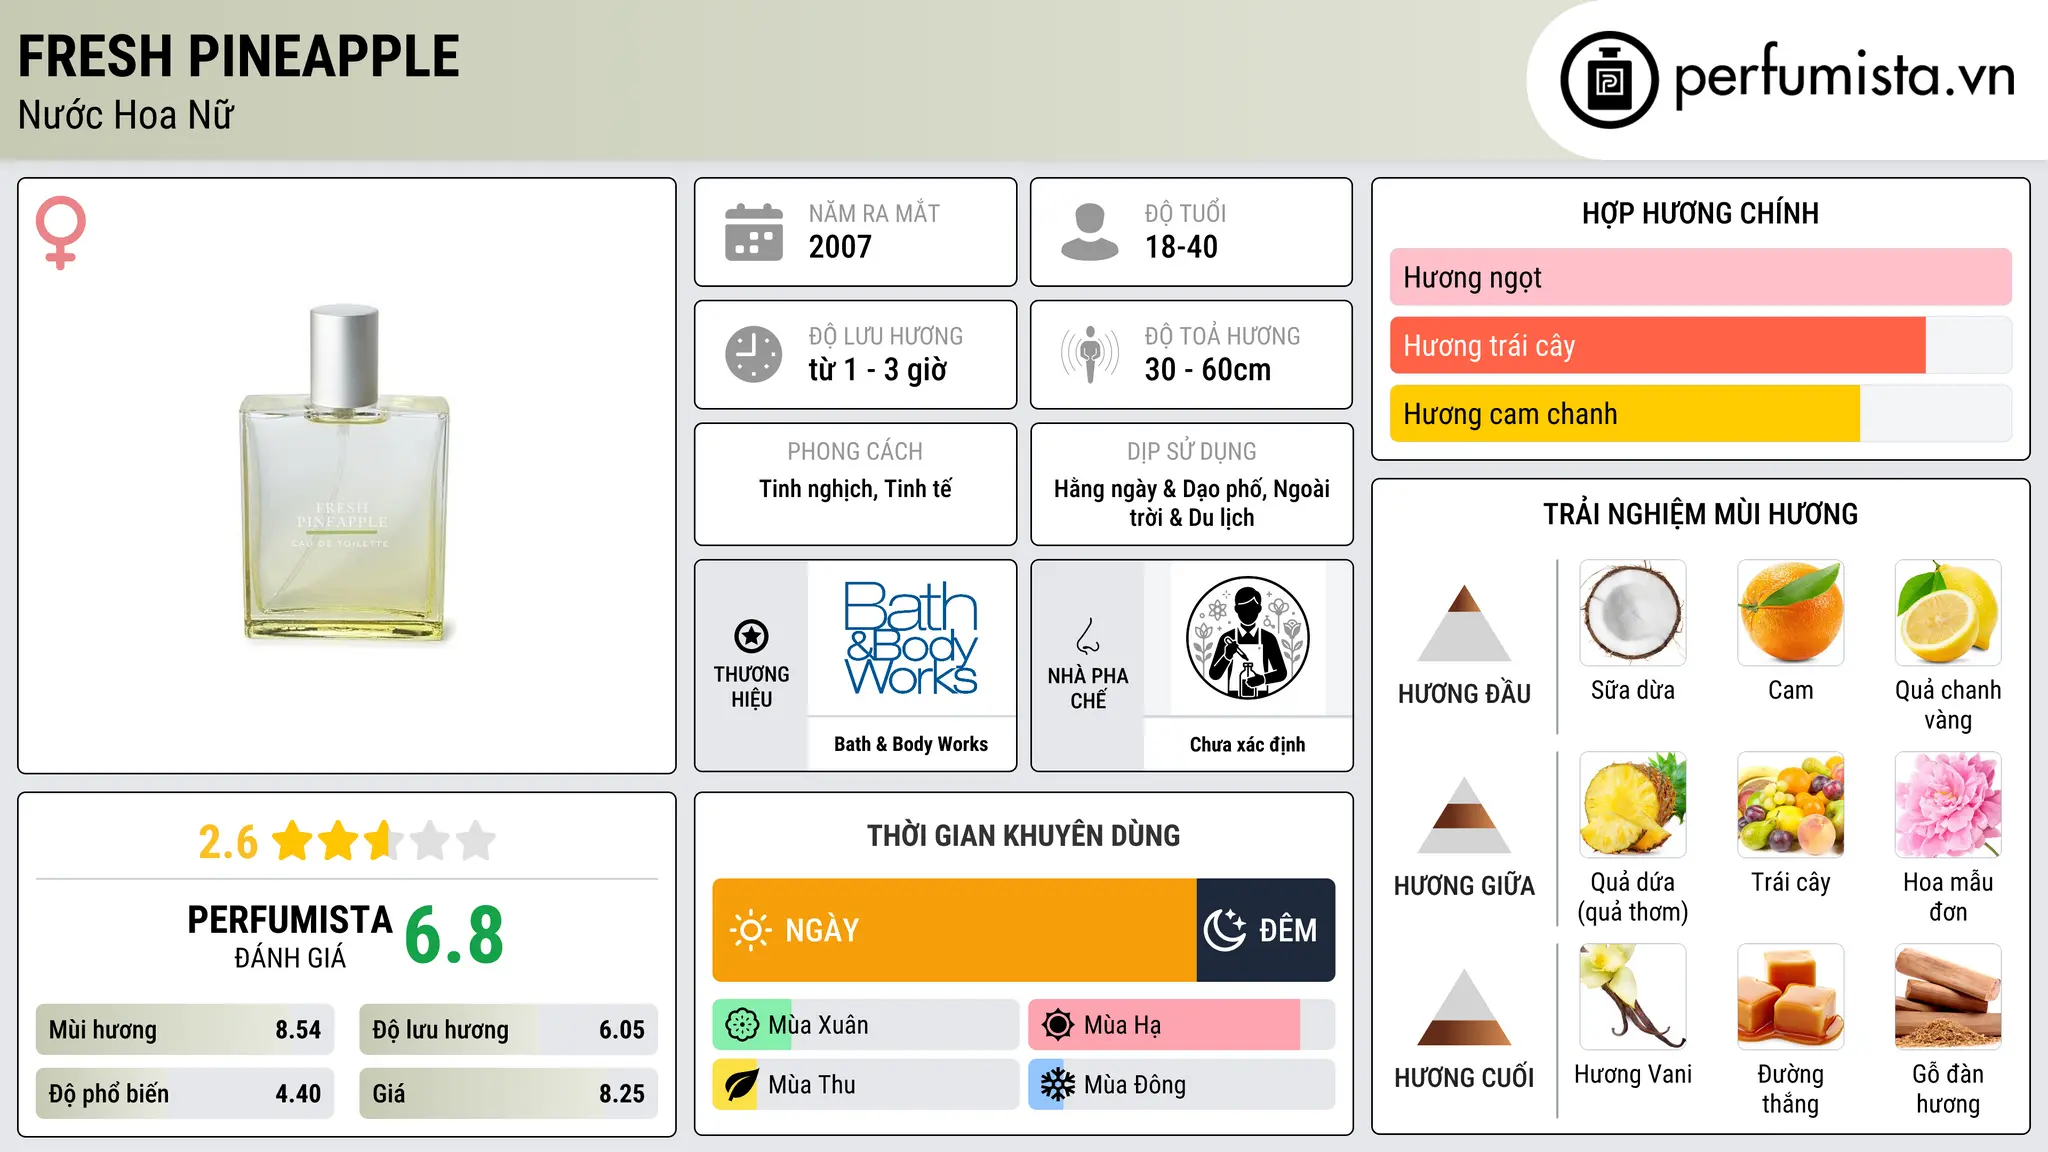Viewport: 2048px width, 1152px height.
Task: Click the orange 2.6 star rating number
Action: [x=228, y=842]
